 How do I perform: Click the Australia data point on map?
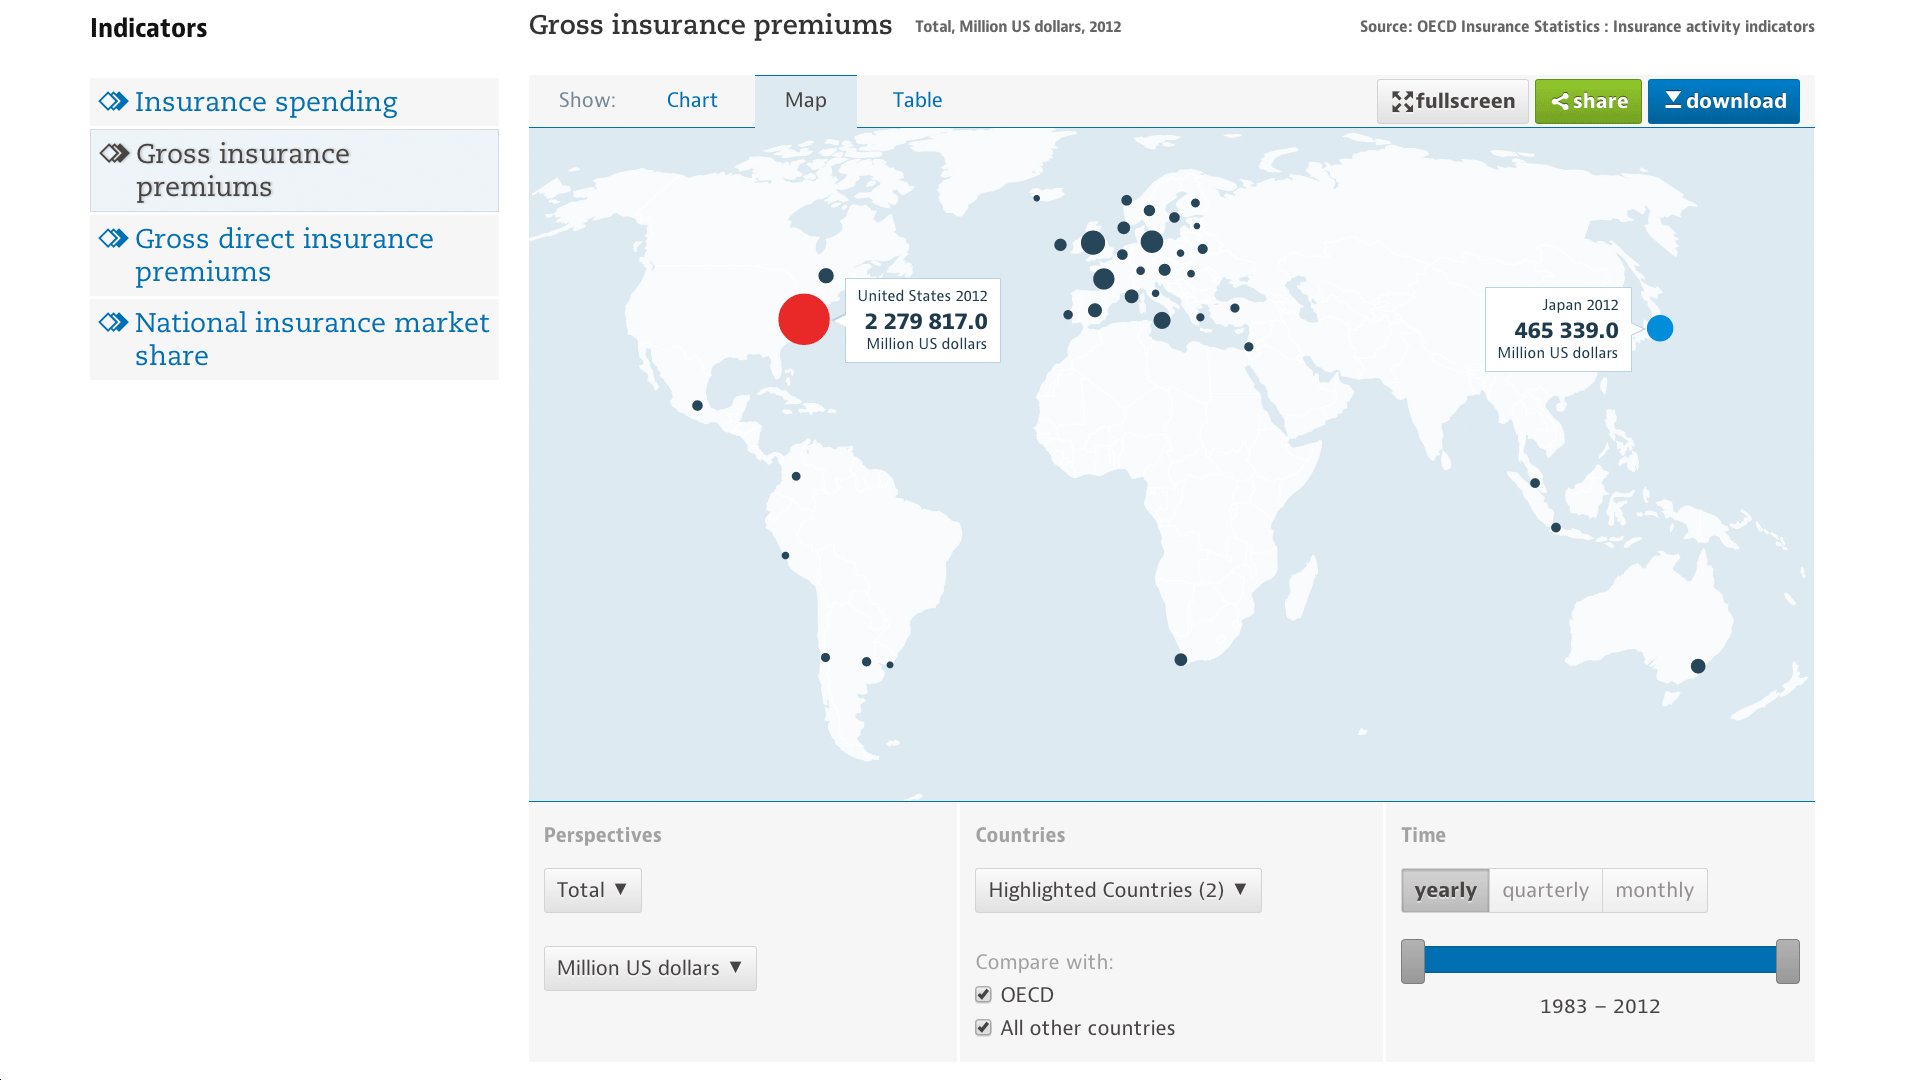(1698, 666)
